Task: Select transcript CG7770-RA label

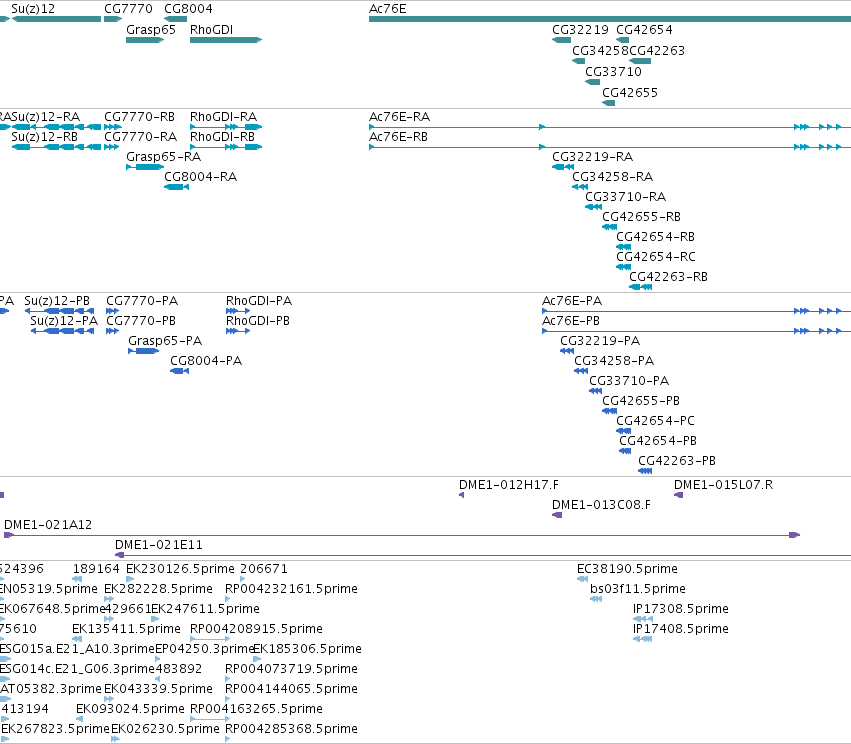Action: point(141,137)
